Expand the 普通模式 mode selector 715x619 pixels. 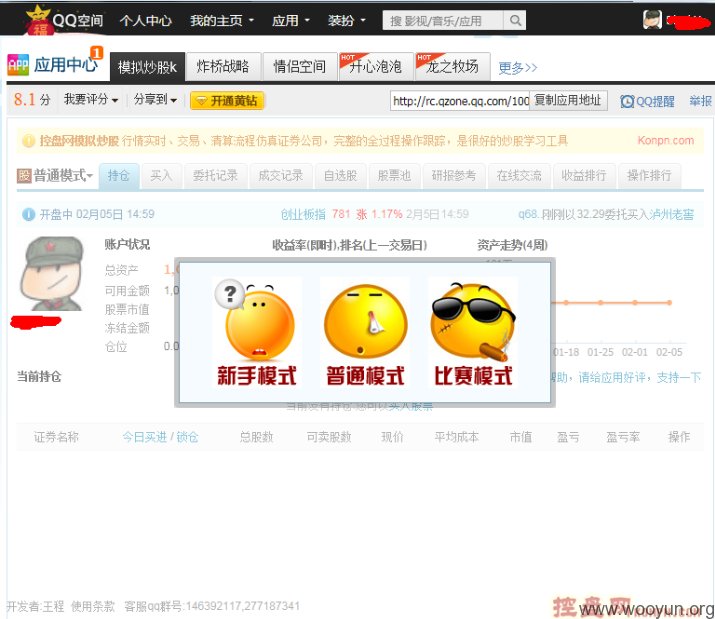coord(63,176)
